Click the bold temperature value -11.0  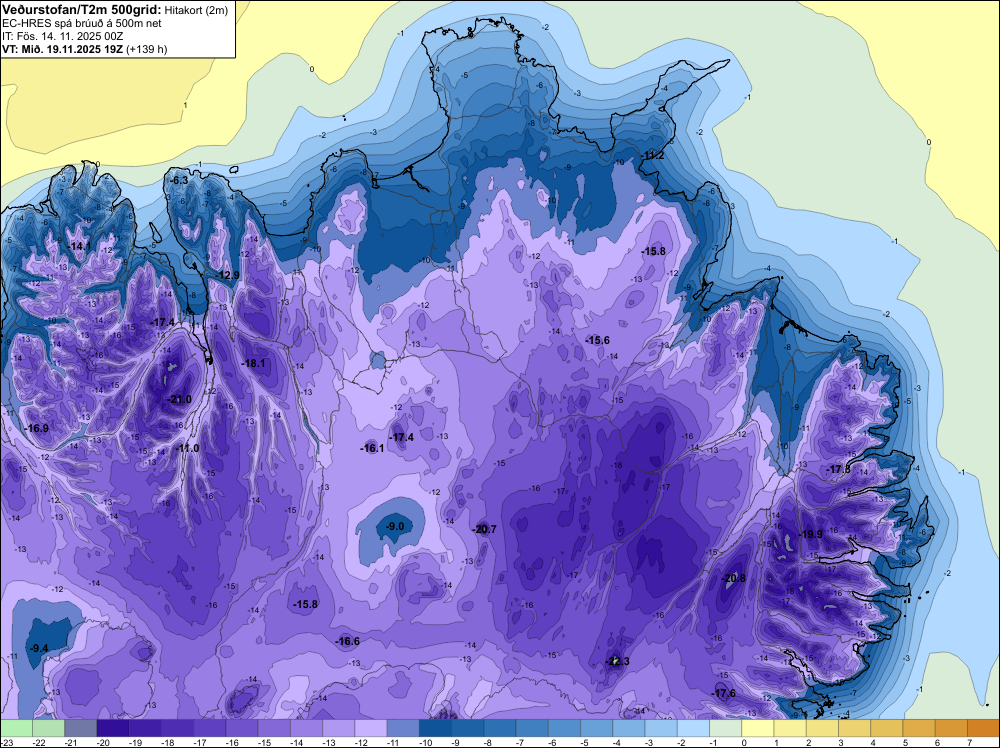[188, 448]
